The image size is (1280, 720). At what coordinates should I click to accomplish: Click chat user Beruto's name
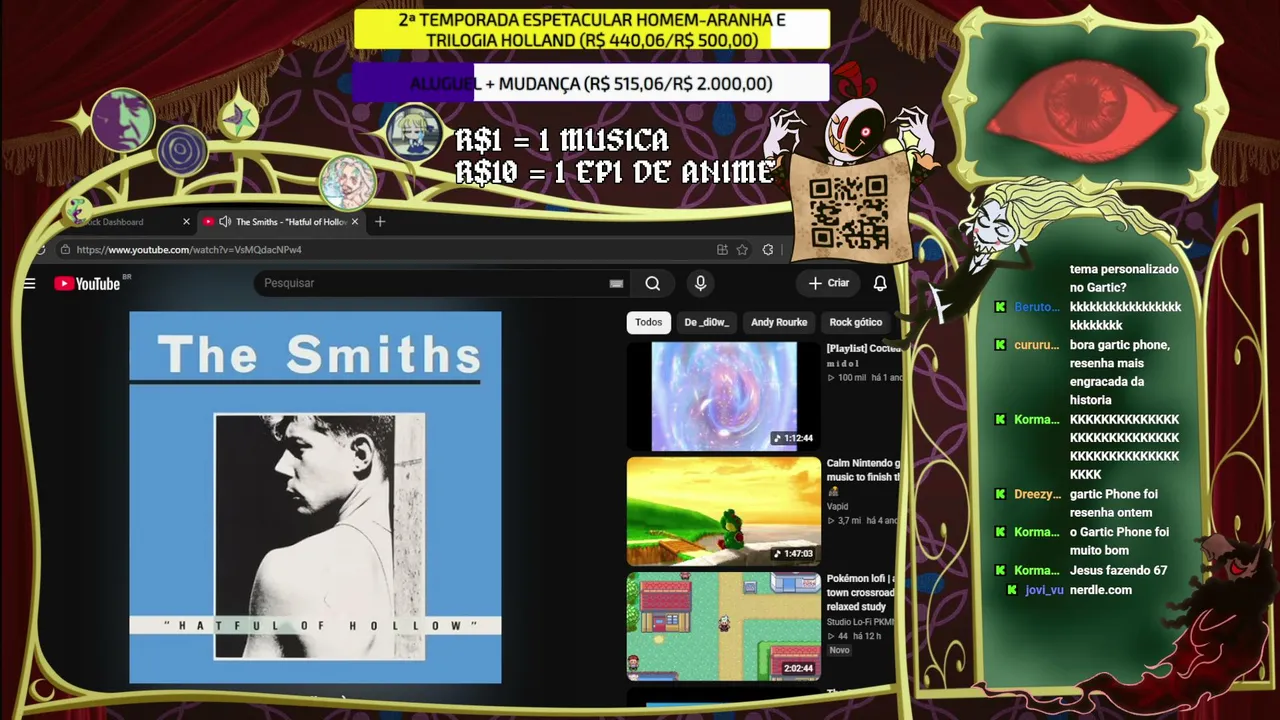pos(1037,307)
